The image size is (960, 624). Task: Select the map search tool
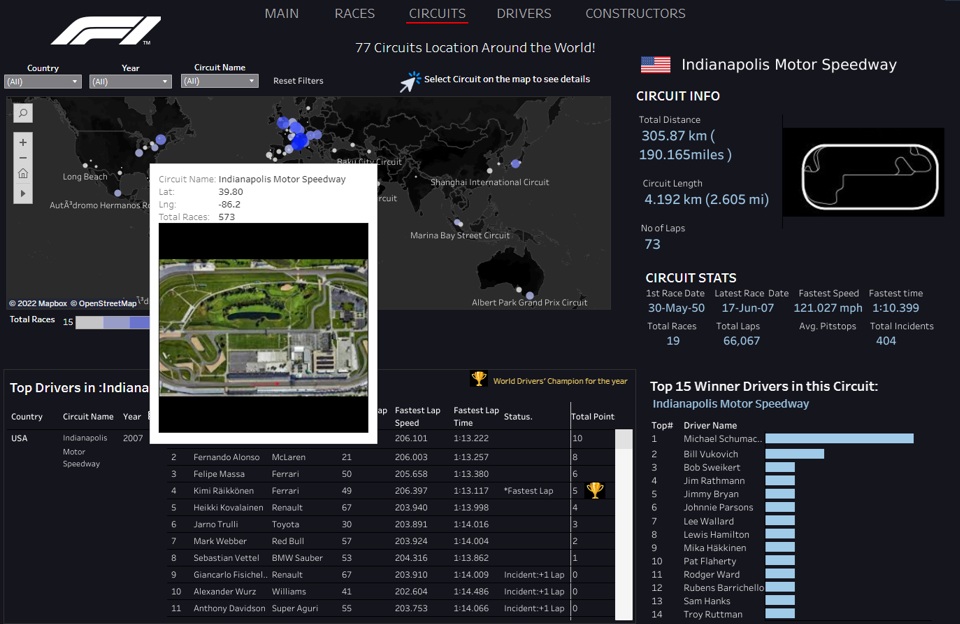21,113
